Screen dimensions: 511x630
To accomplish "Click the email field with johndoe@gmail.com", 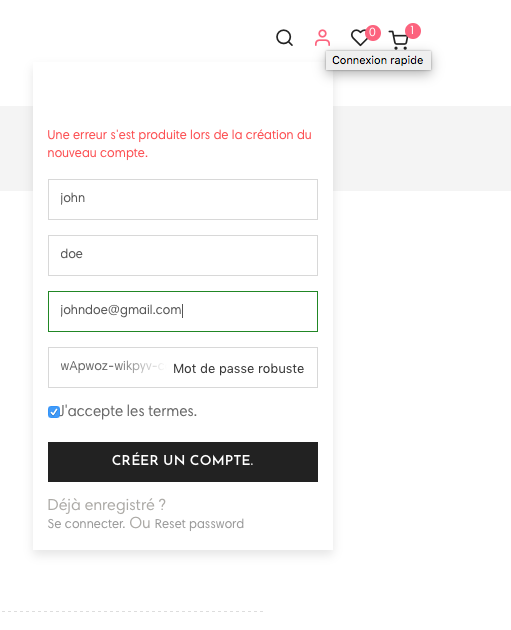I will click(183, 311).
